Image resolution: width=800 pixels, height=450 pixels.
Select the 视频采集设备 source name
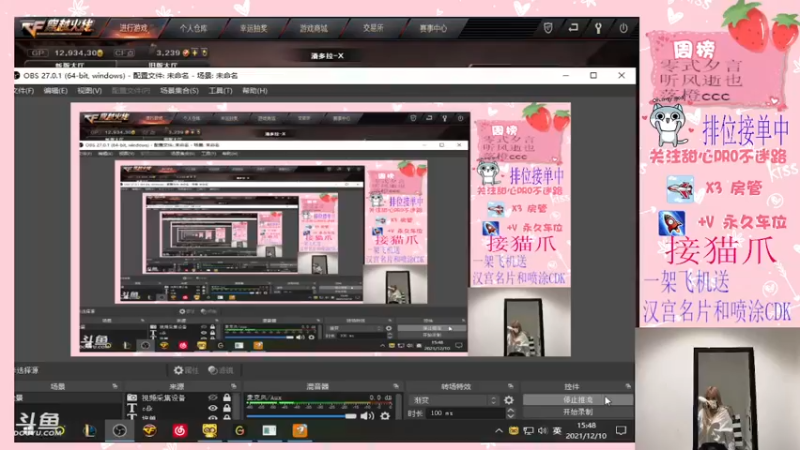(163, 397)
